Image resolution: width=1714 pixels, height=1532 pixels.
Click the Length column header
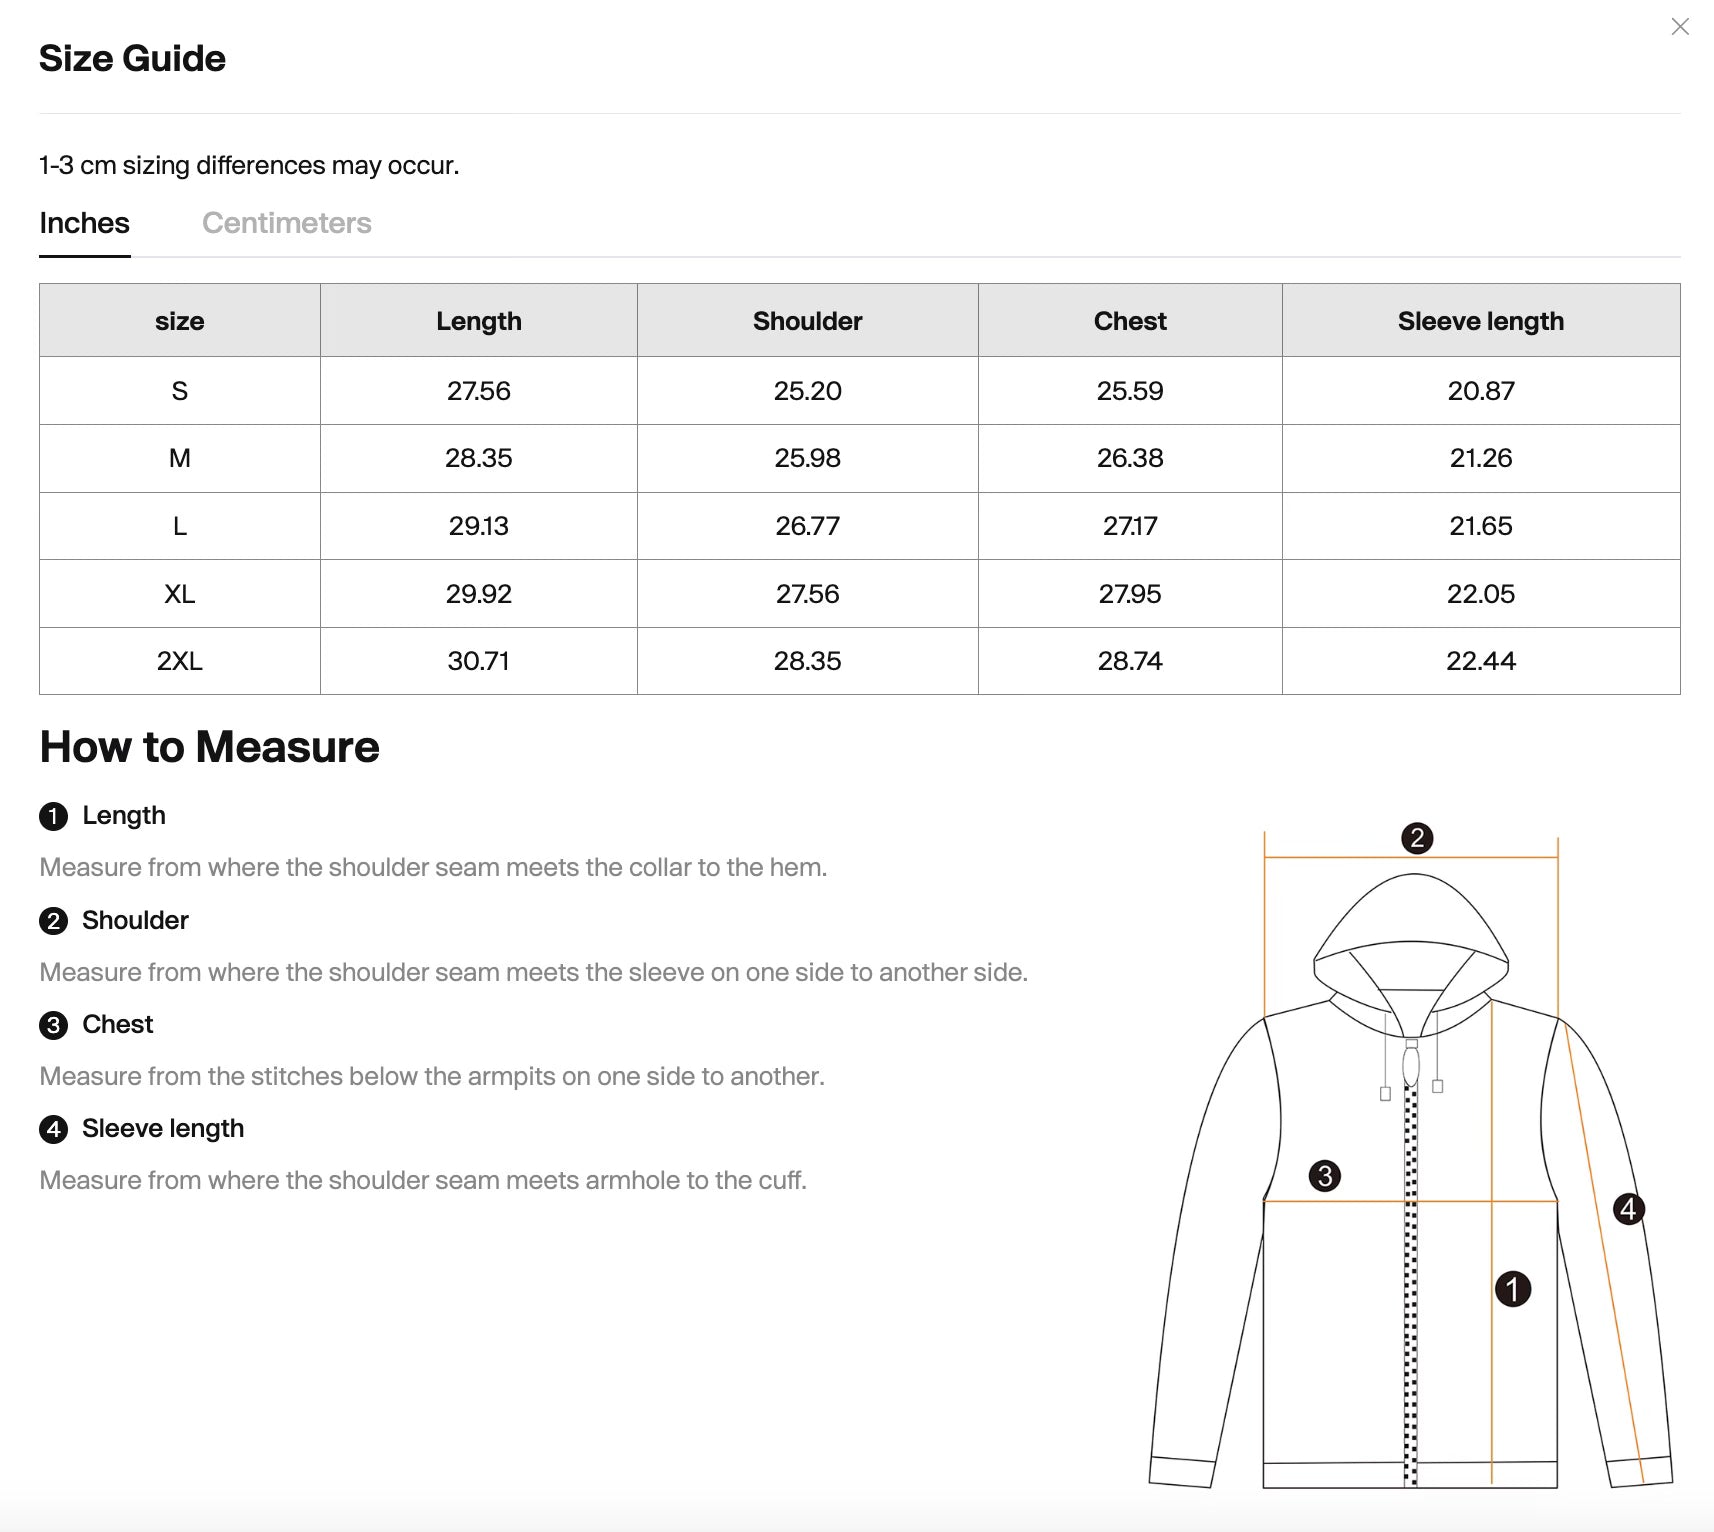point(478,320)
